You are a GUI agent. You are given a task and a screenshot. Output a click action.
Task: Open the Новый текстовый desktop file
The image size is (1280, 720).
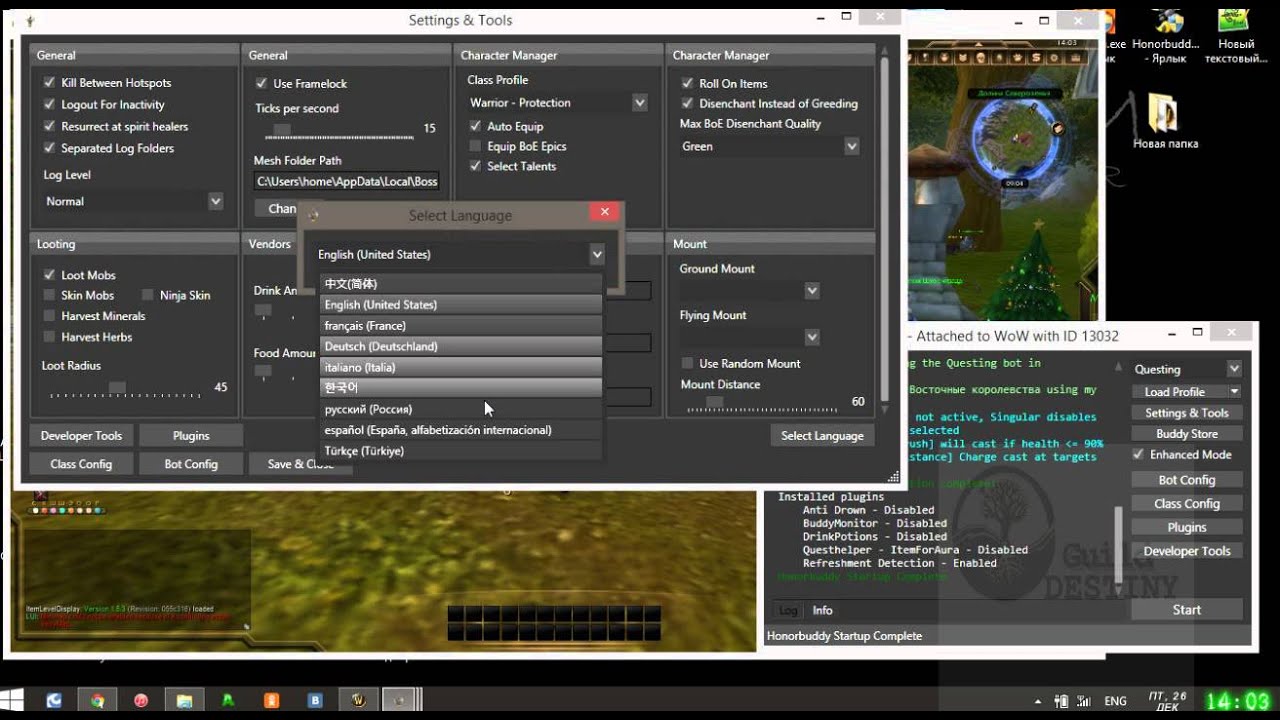pos(1236,36)
